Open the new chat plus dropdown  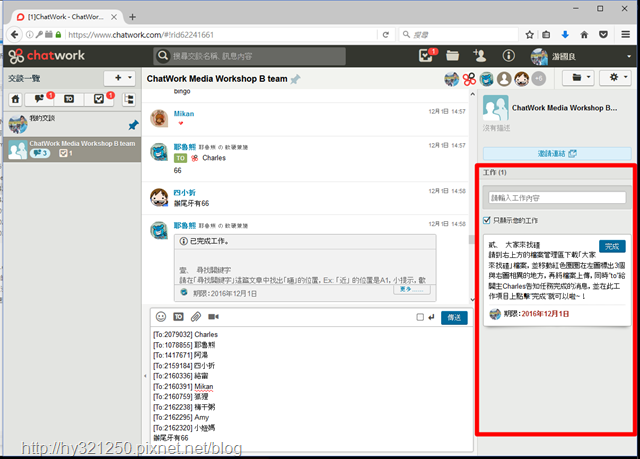[119, 78]
